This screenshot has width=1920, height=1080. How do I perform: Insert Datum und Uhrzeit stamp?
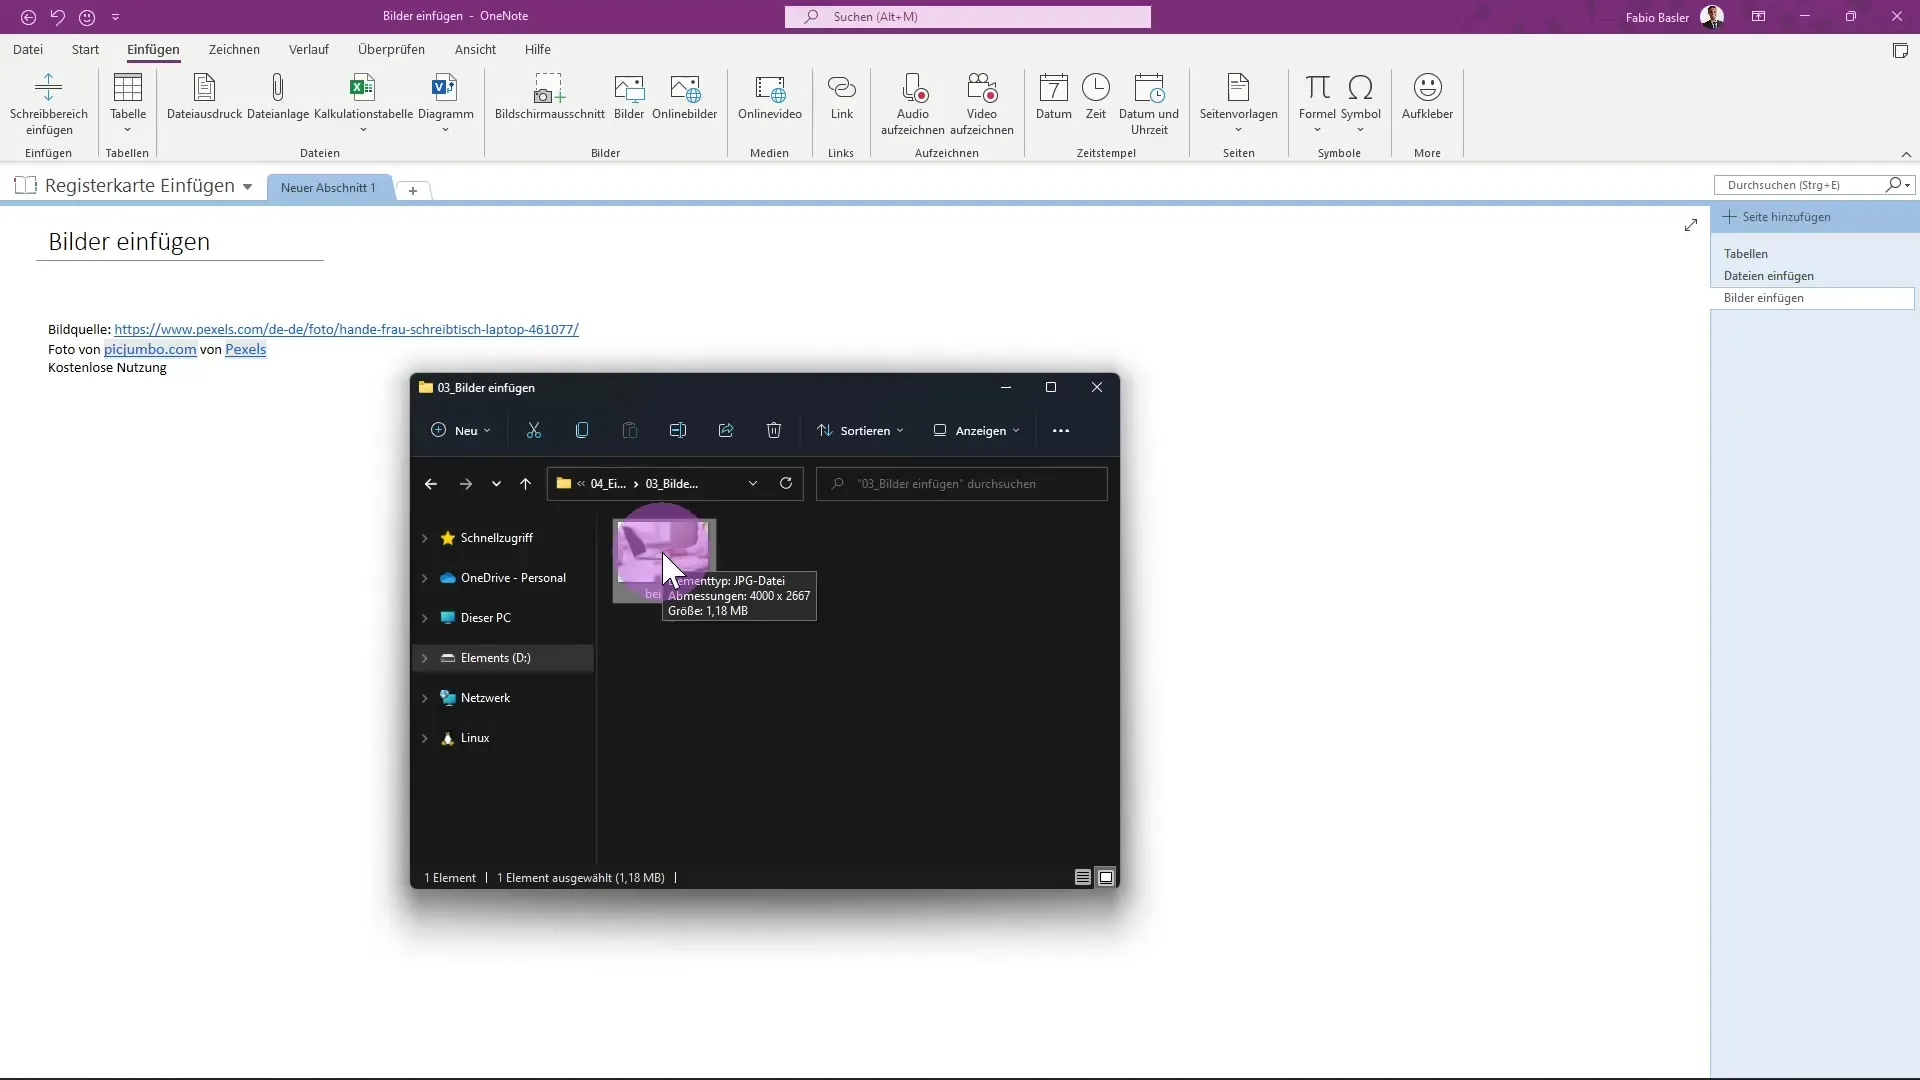[x=1149, y=104]
